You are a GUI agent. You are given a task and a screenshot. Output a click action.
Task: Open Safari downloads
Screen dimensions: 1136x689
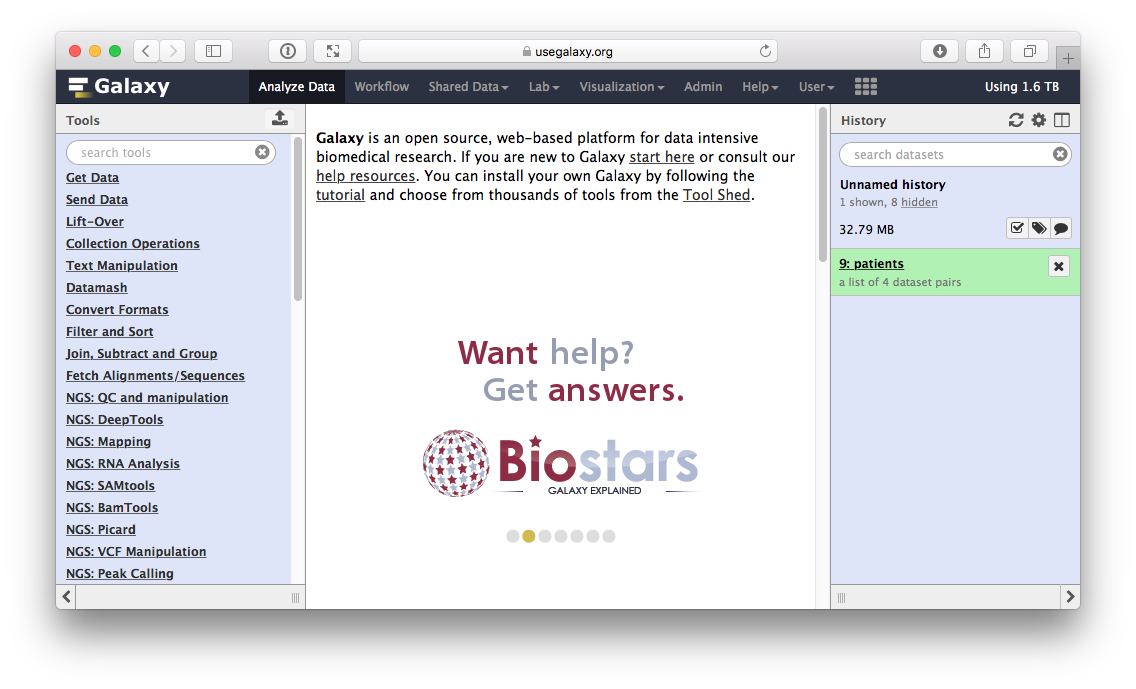[x=940, y=51]
